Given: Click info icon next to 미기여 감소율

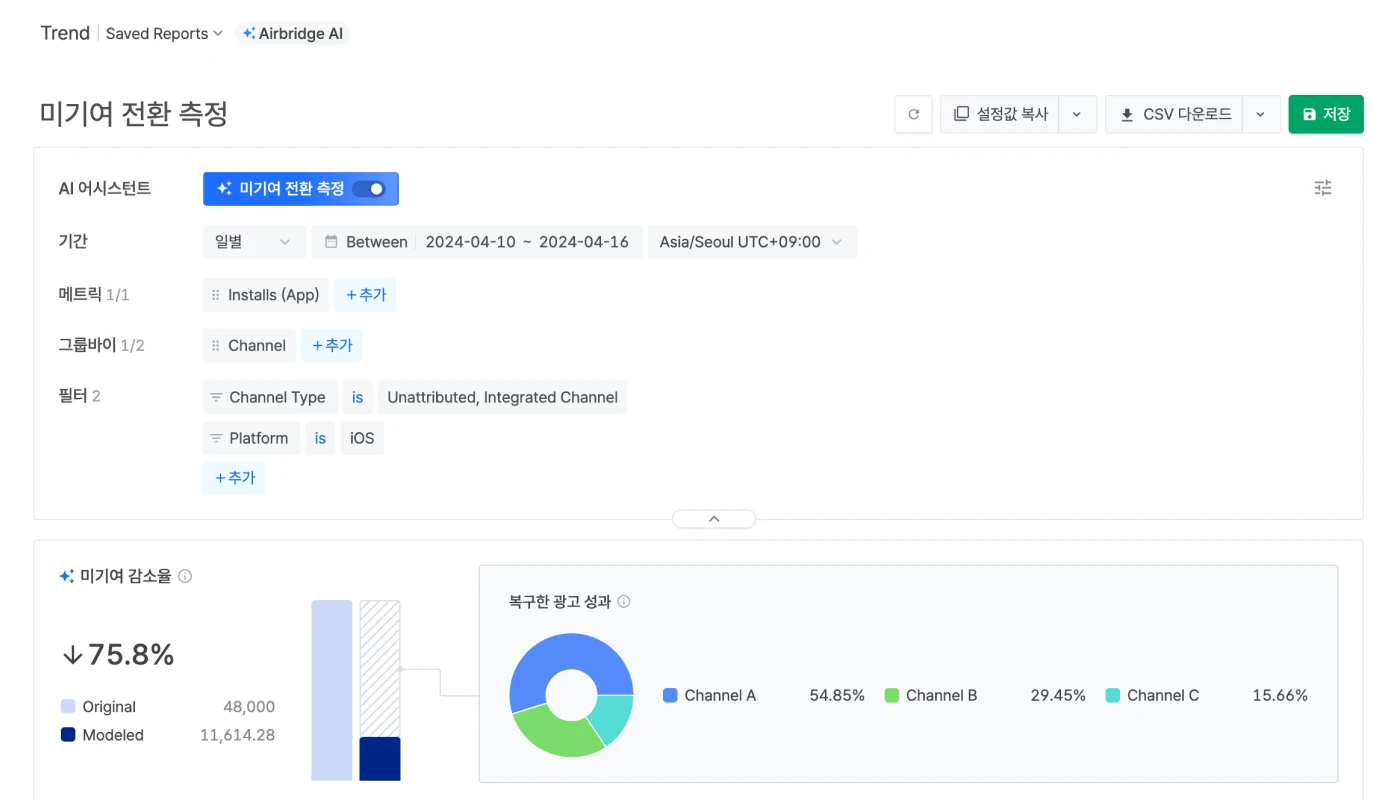Looking at the screenshot, I should [x=185, y=576].
